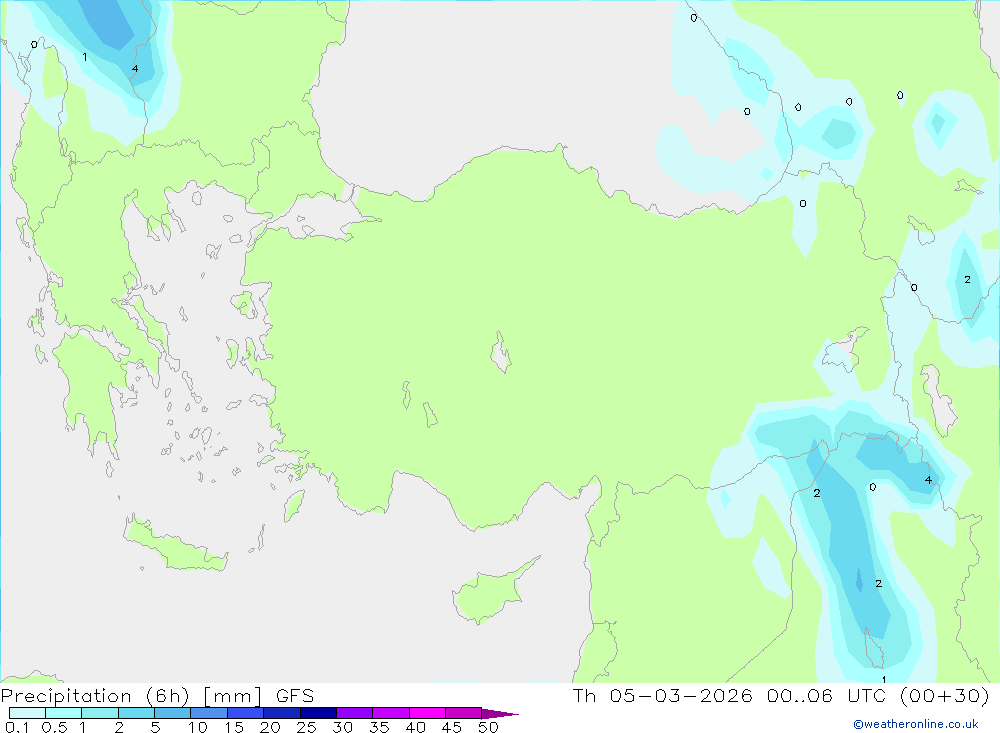Click the 2–5 mm legend color swatch
The image size is (1000, 733).
[x=136, y=713]
